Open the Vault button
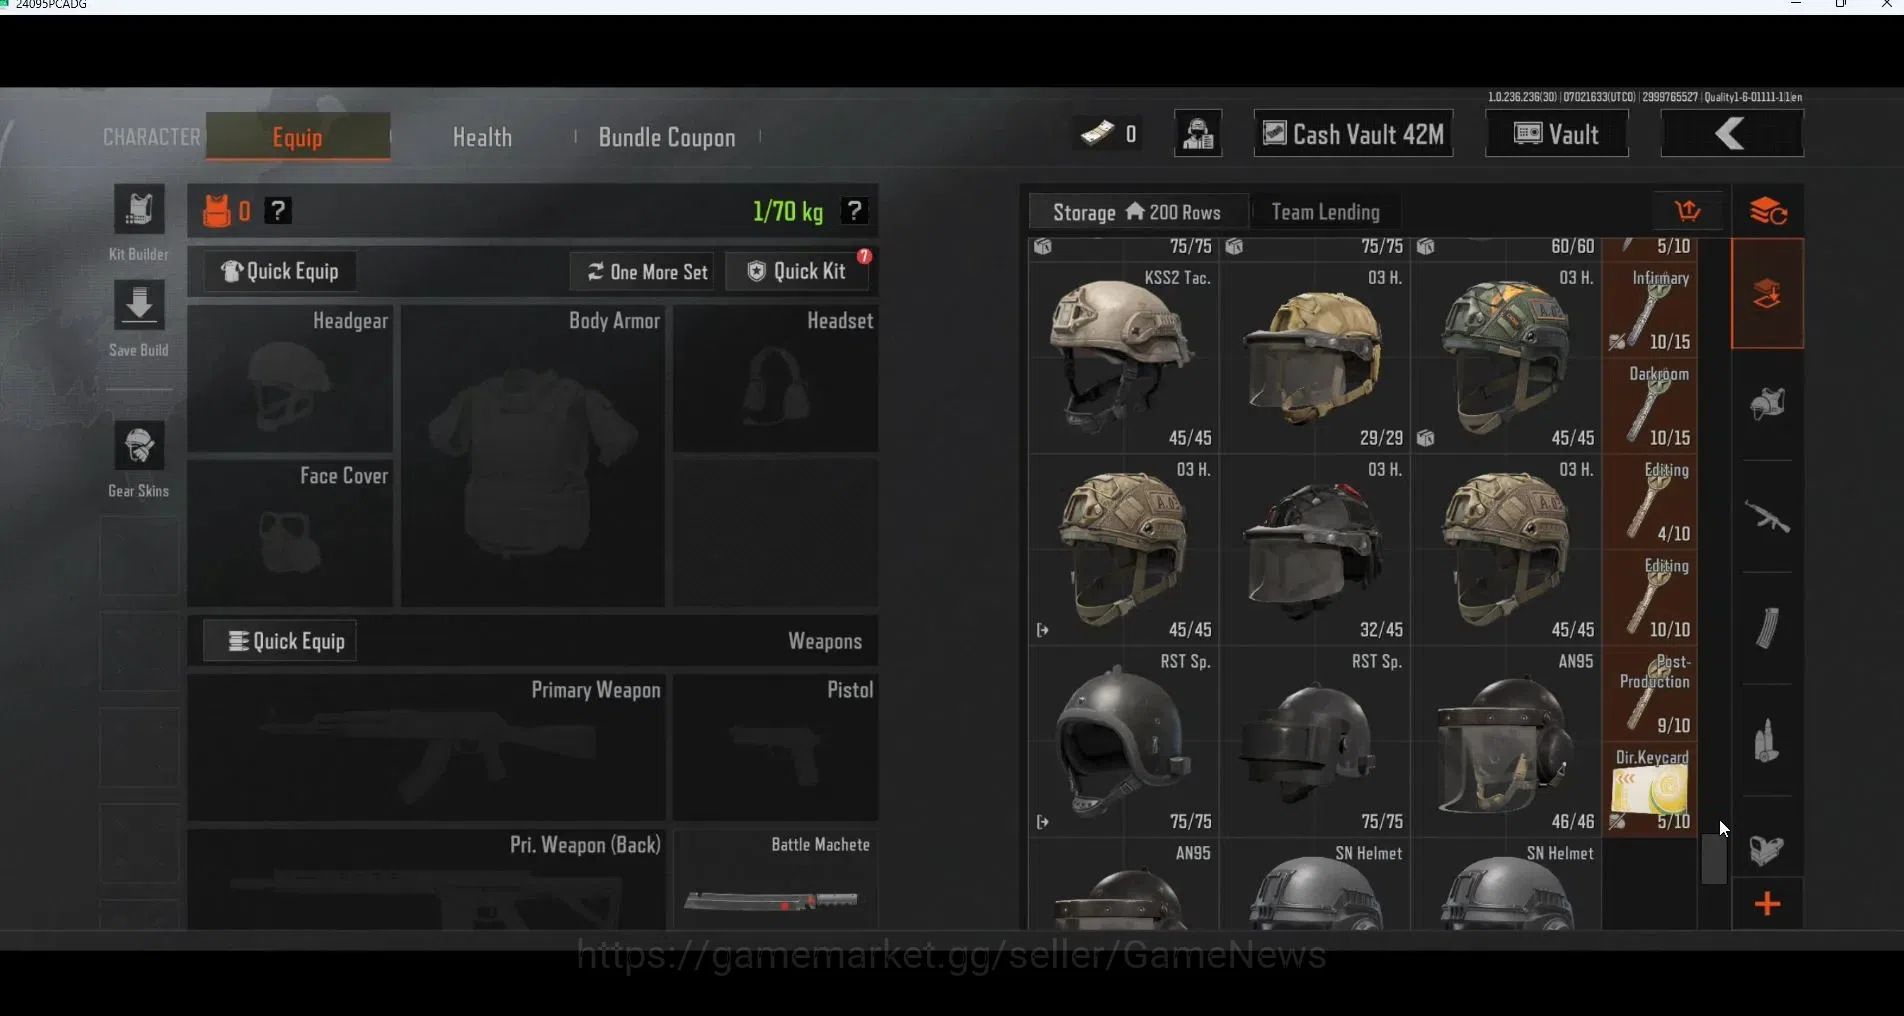Screen dimensions: 1904x1016 tap(1557, 134)
